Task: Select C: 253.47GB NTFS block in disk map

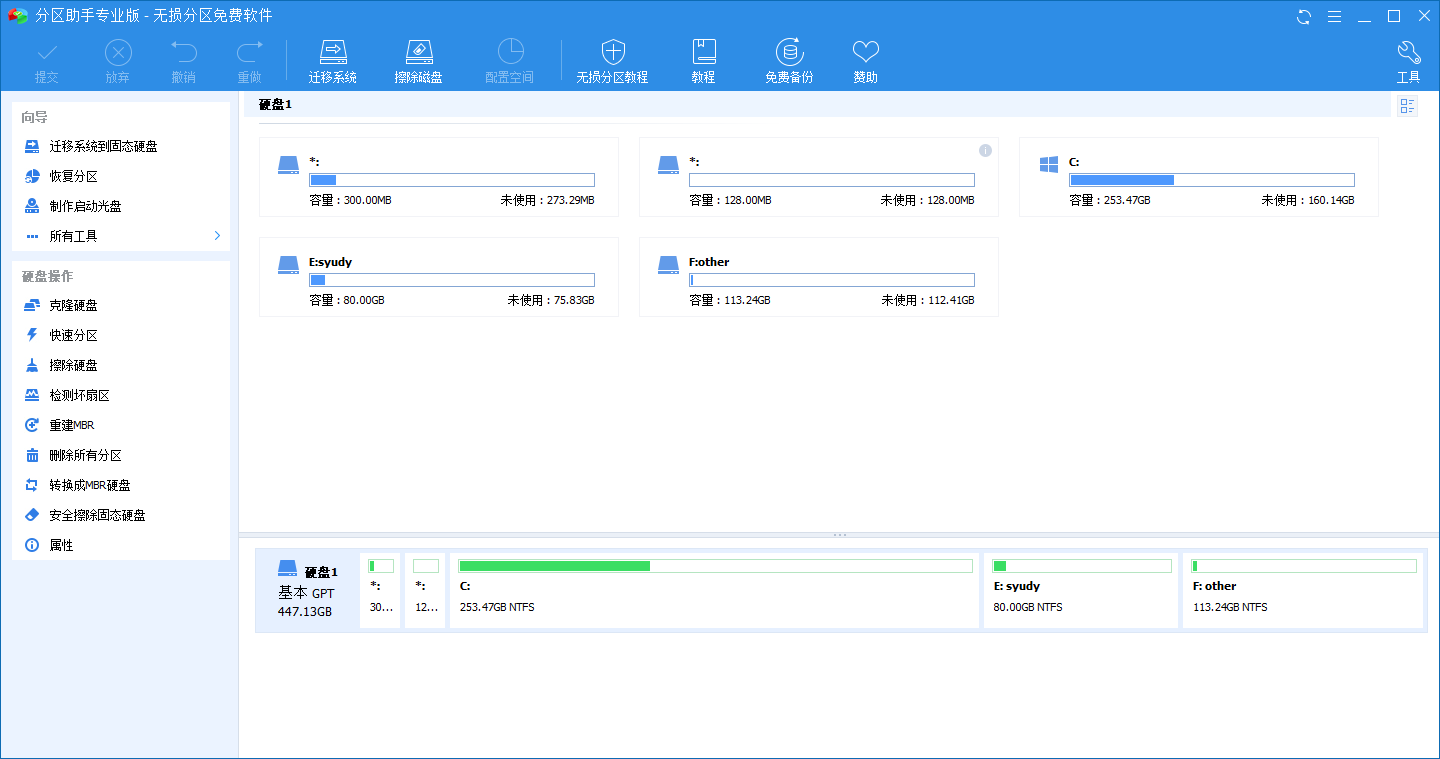Action: tap(714, 591)
